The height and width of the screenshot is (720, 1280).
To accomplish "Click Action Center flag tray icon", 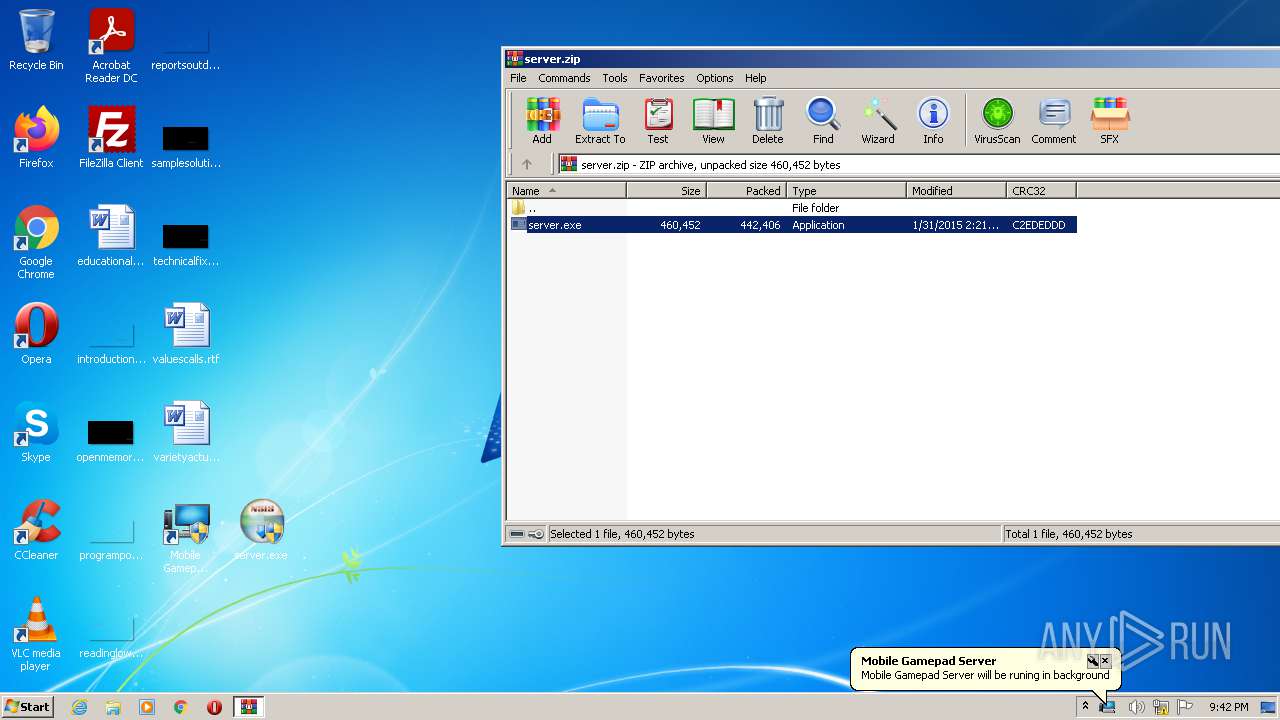I will coord(1185,707).
